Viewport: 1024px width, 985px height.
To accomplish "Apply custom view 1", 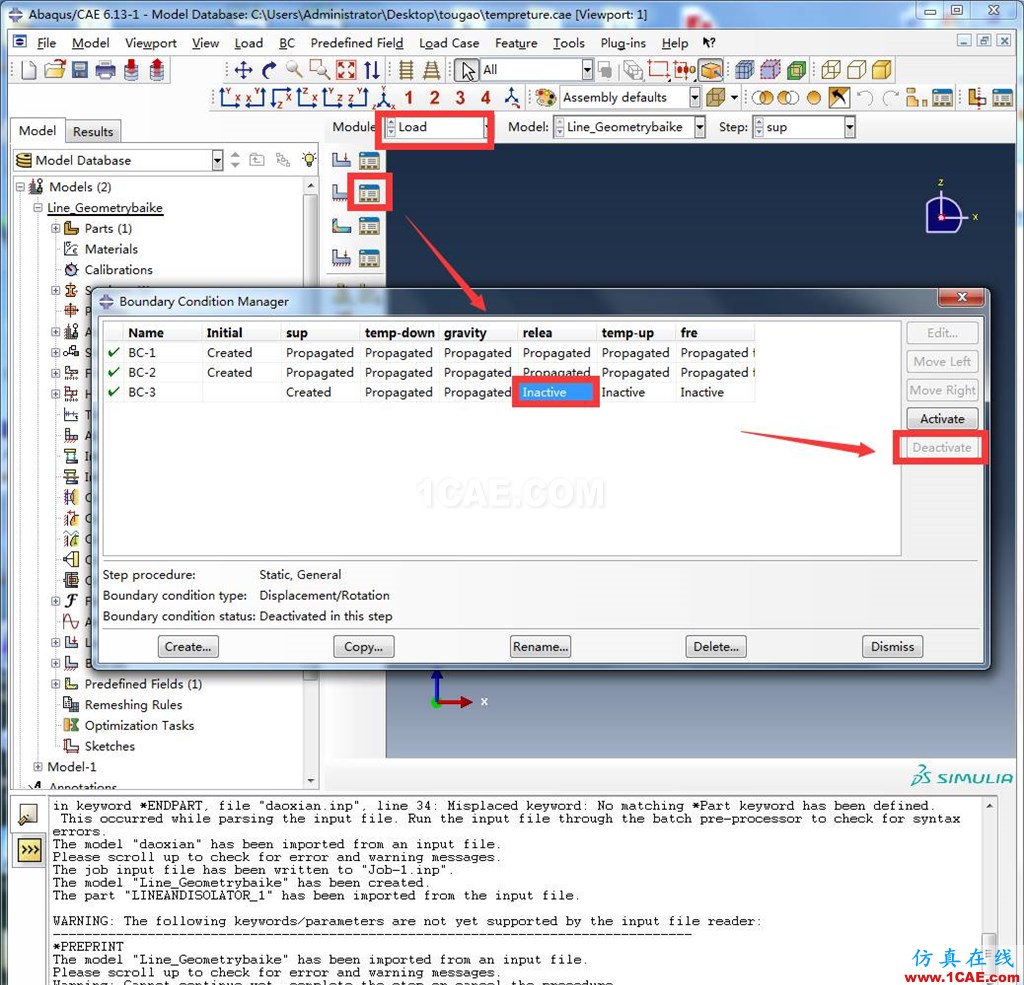I will point(409,98).
